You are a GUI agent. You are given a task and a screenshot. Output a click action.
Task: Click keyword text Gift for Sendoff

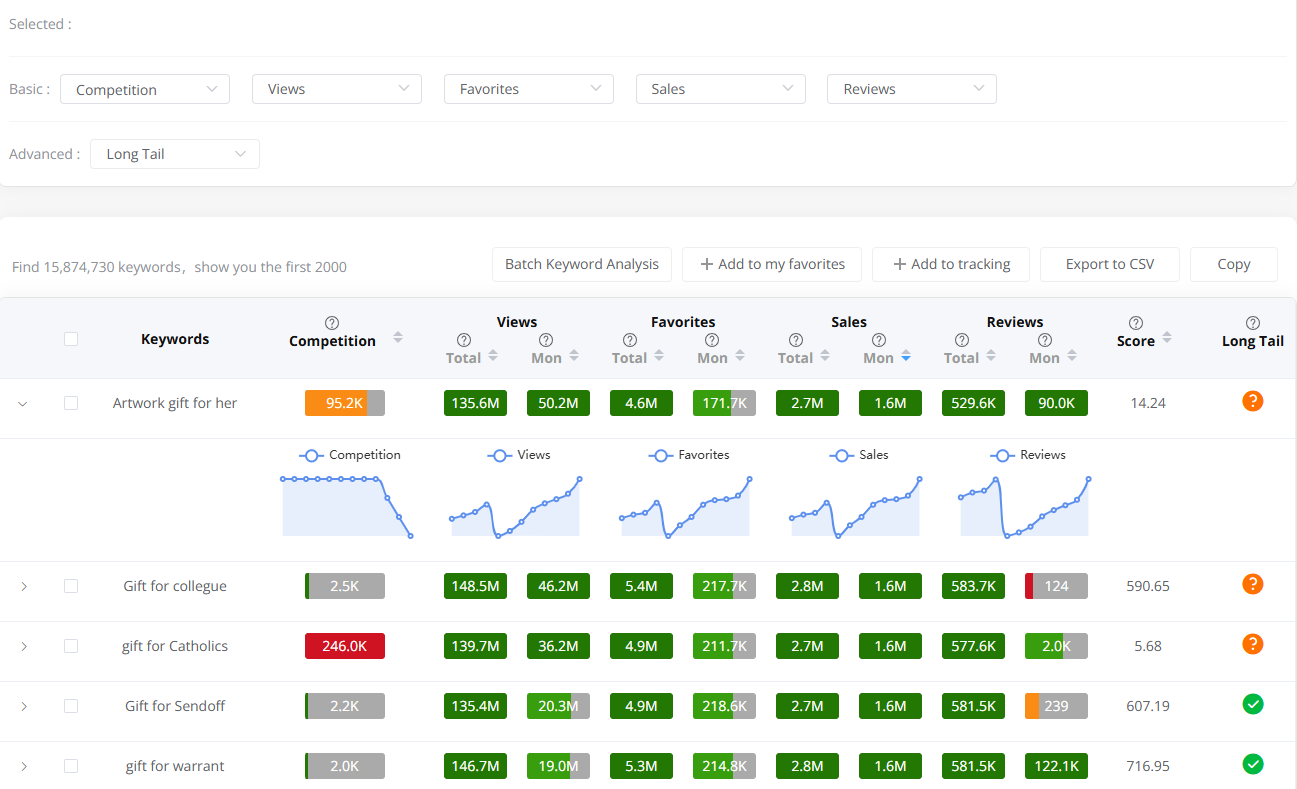click(175, 706)
